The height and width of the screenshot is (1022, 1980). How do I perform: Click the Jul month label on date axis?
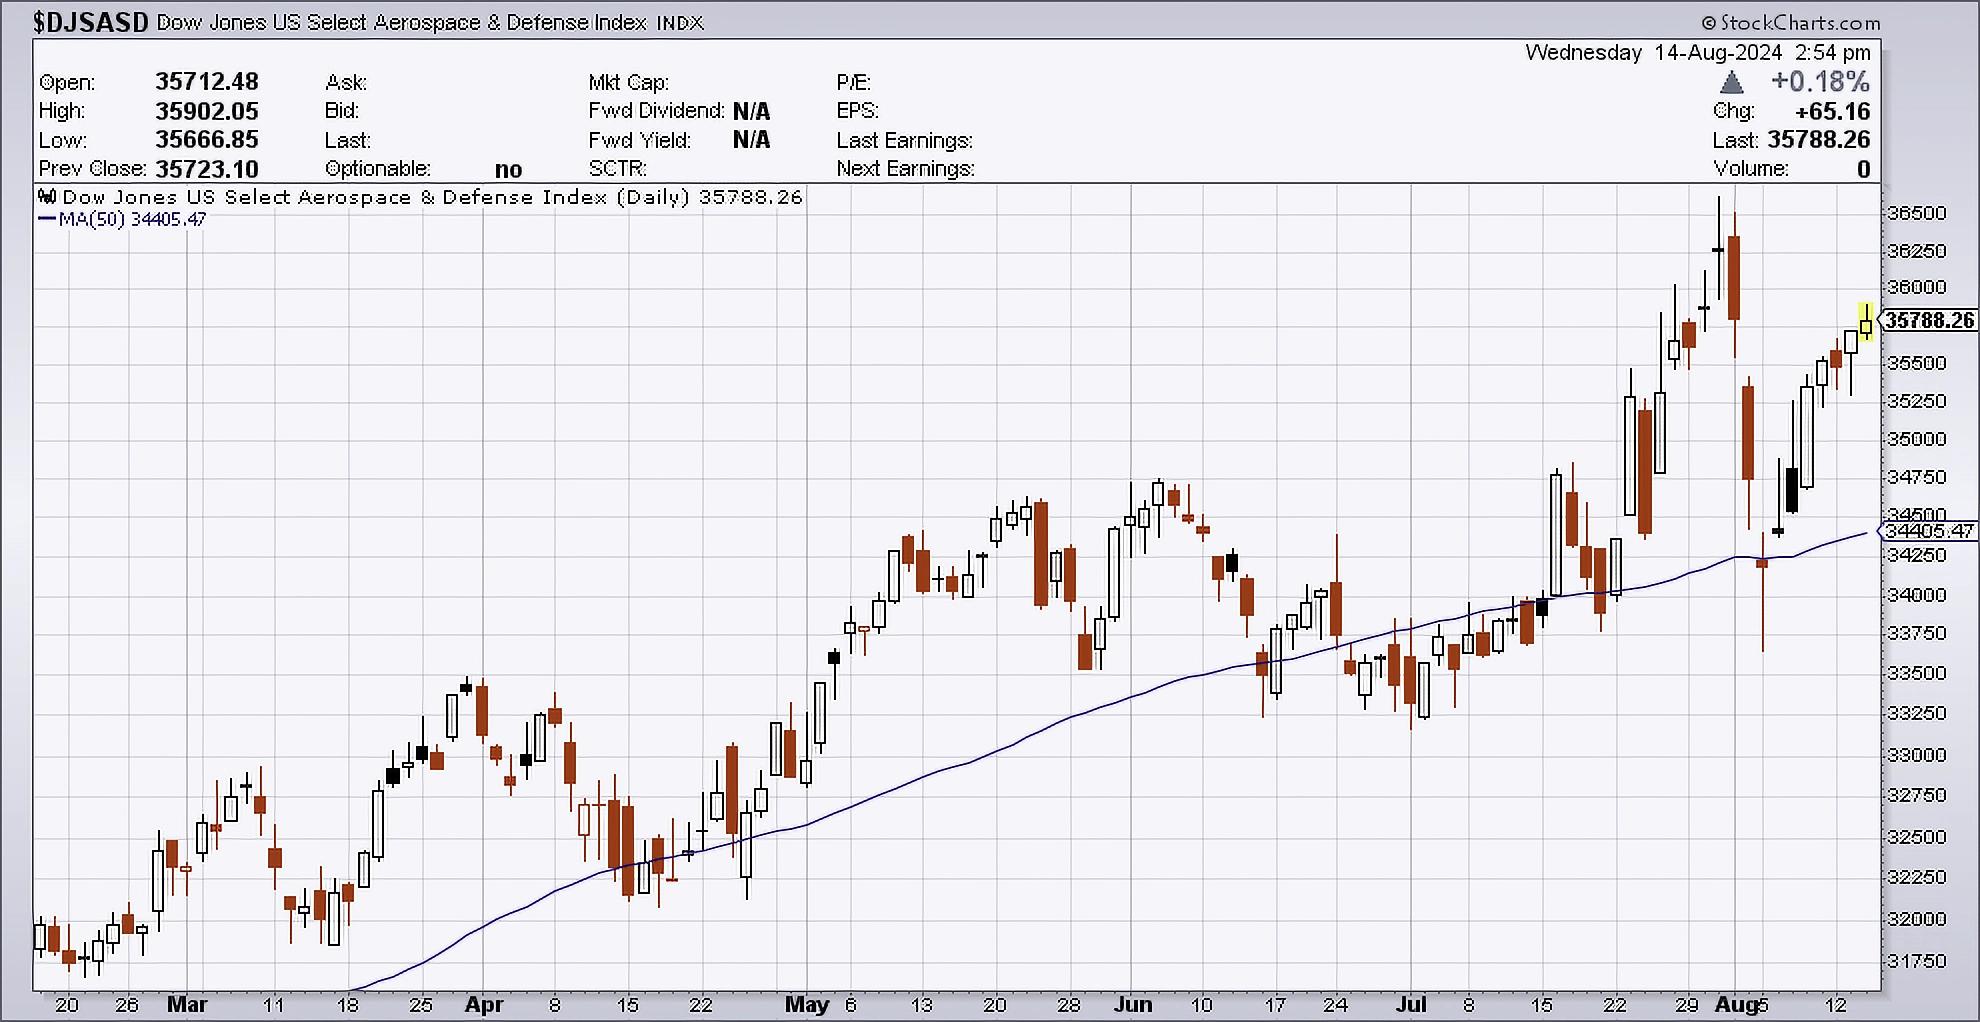coord(1411,1005)
